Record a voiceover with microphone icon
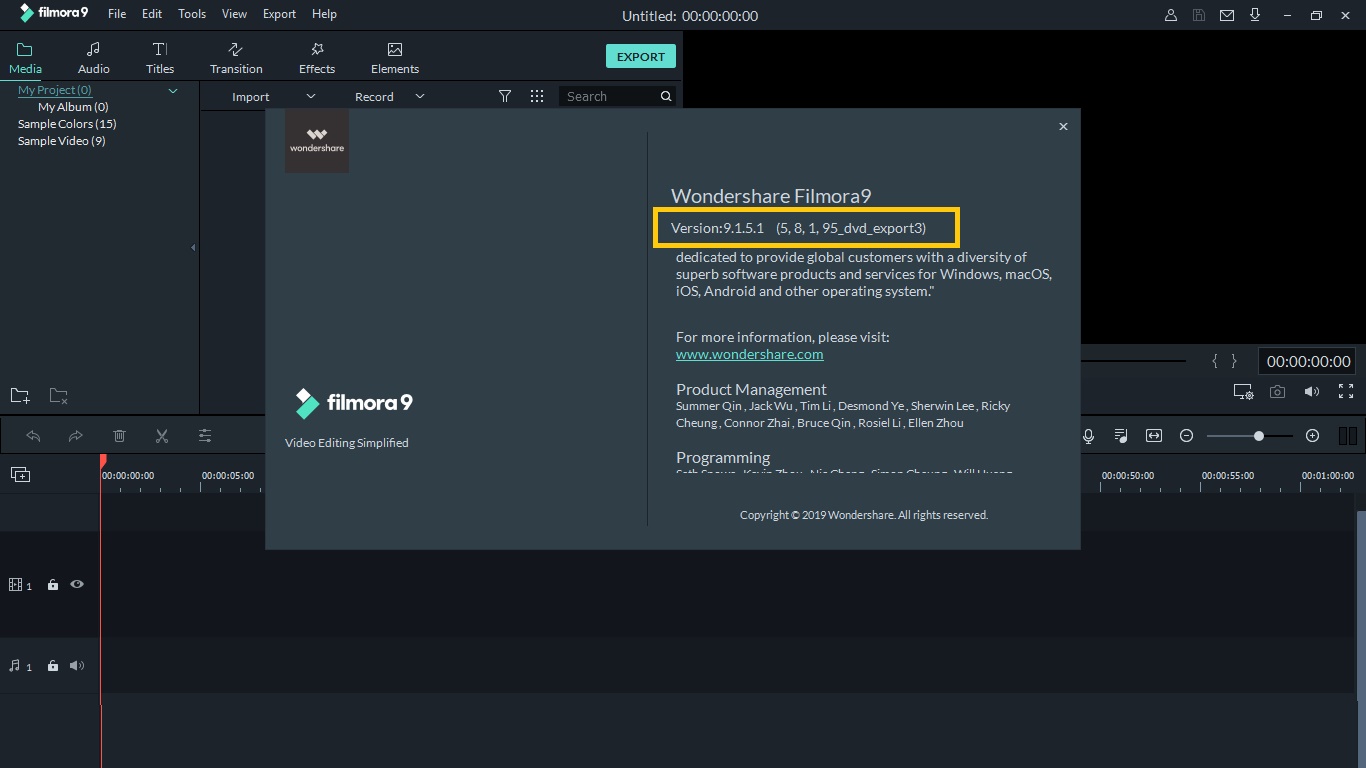The width and height of the screenshot is (1366, 768). 1089,436
